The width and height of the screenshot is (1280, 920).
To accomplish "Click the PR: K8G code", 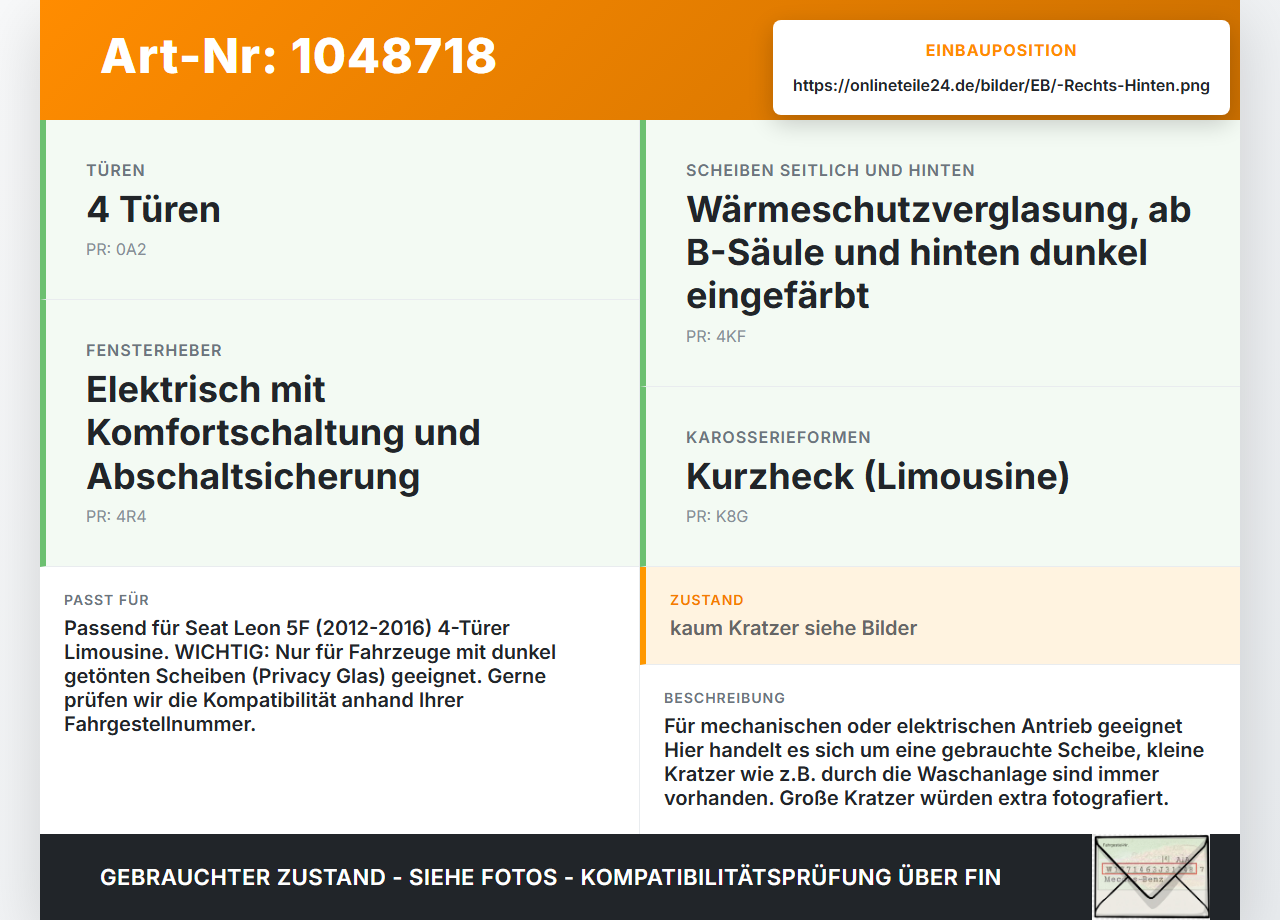I will coord(717,516).
